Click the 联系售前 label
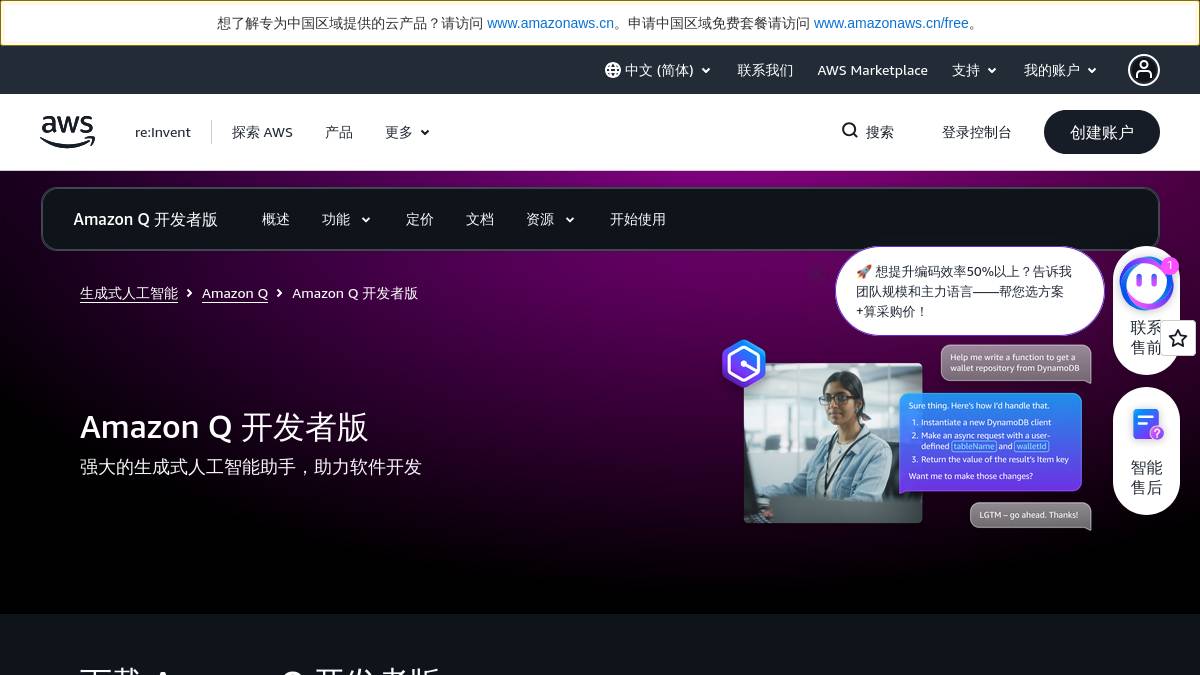 pyautogui.click(x=1146, y=337)
